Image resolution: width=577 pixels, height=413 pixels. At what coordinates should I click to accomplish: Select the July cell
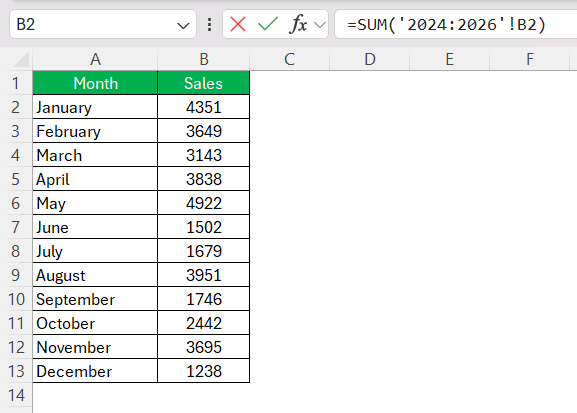tap(95, 251)
